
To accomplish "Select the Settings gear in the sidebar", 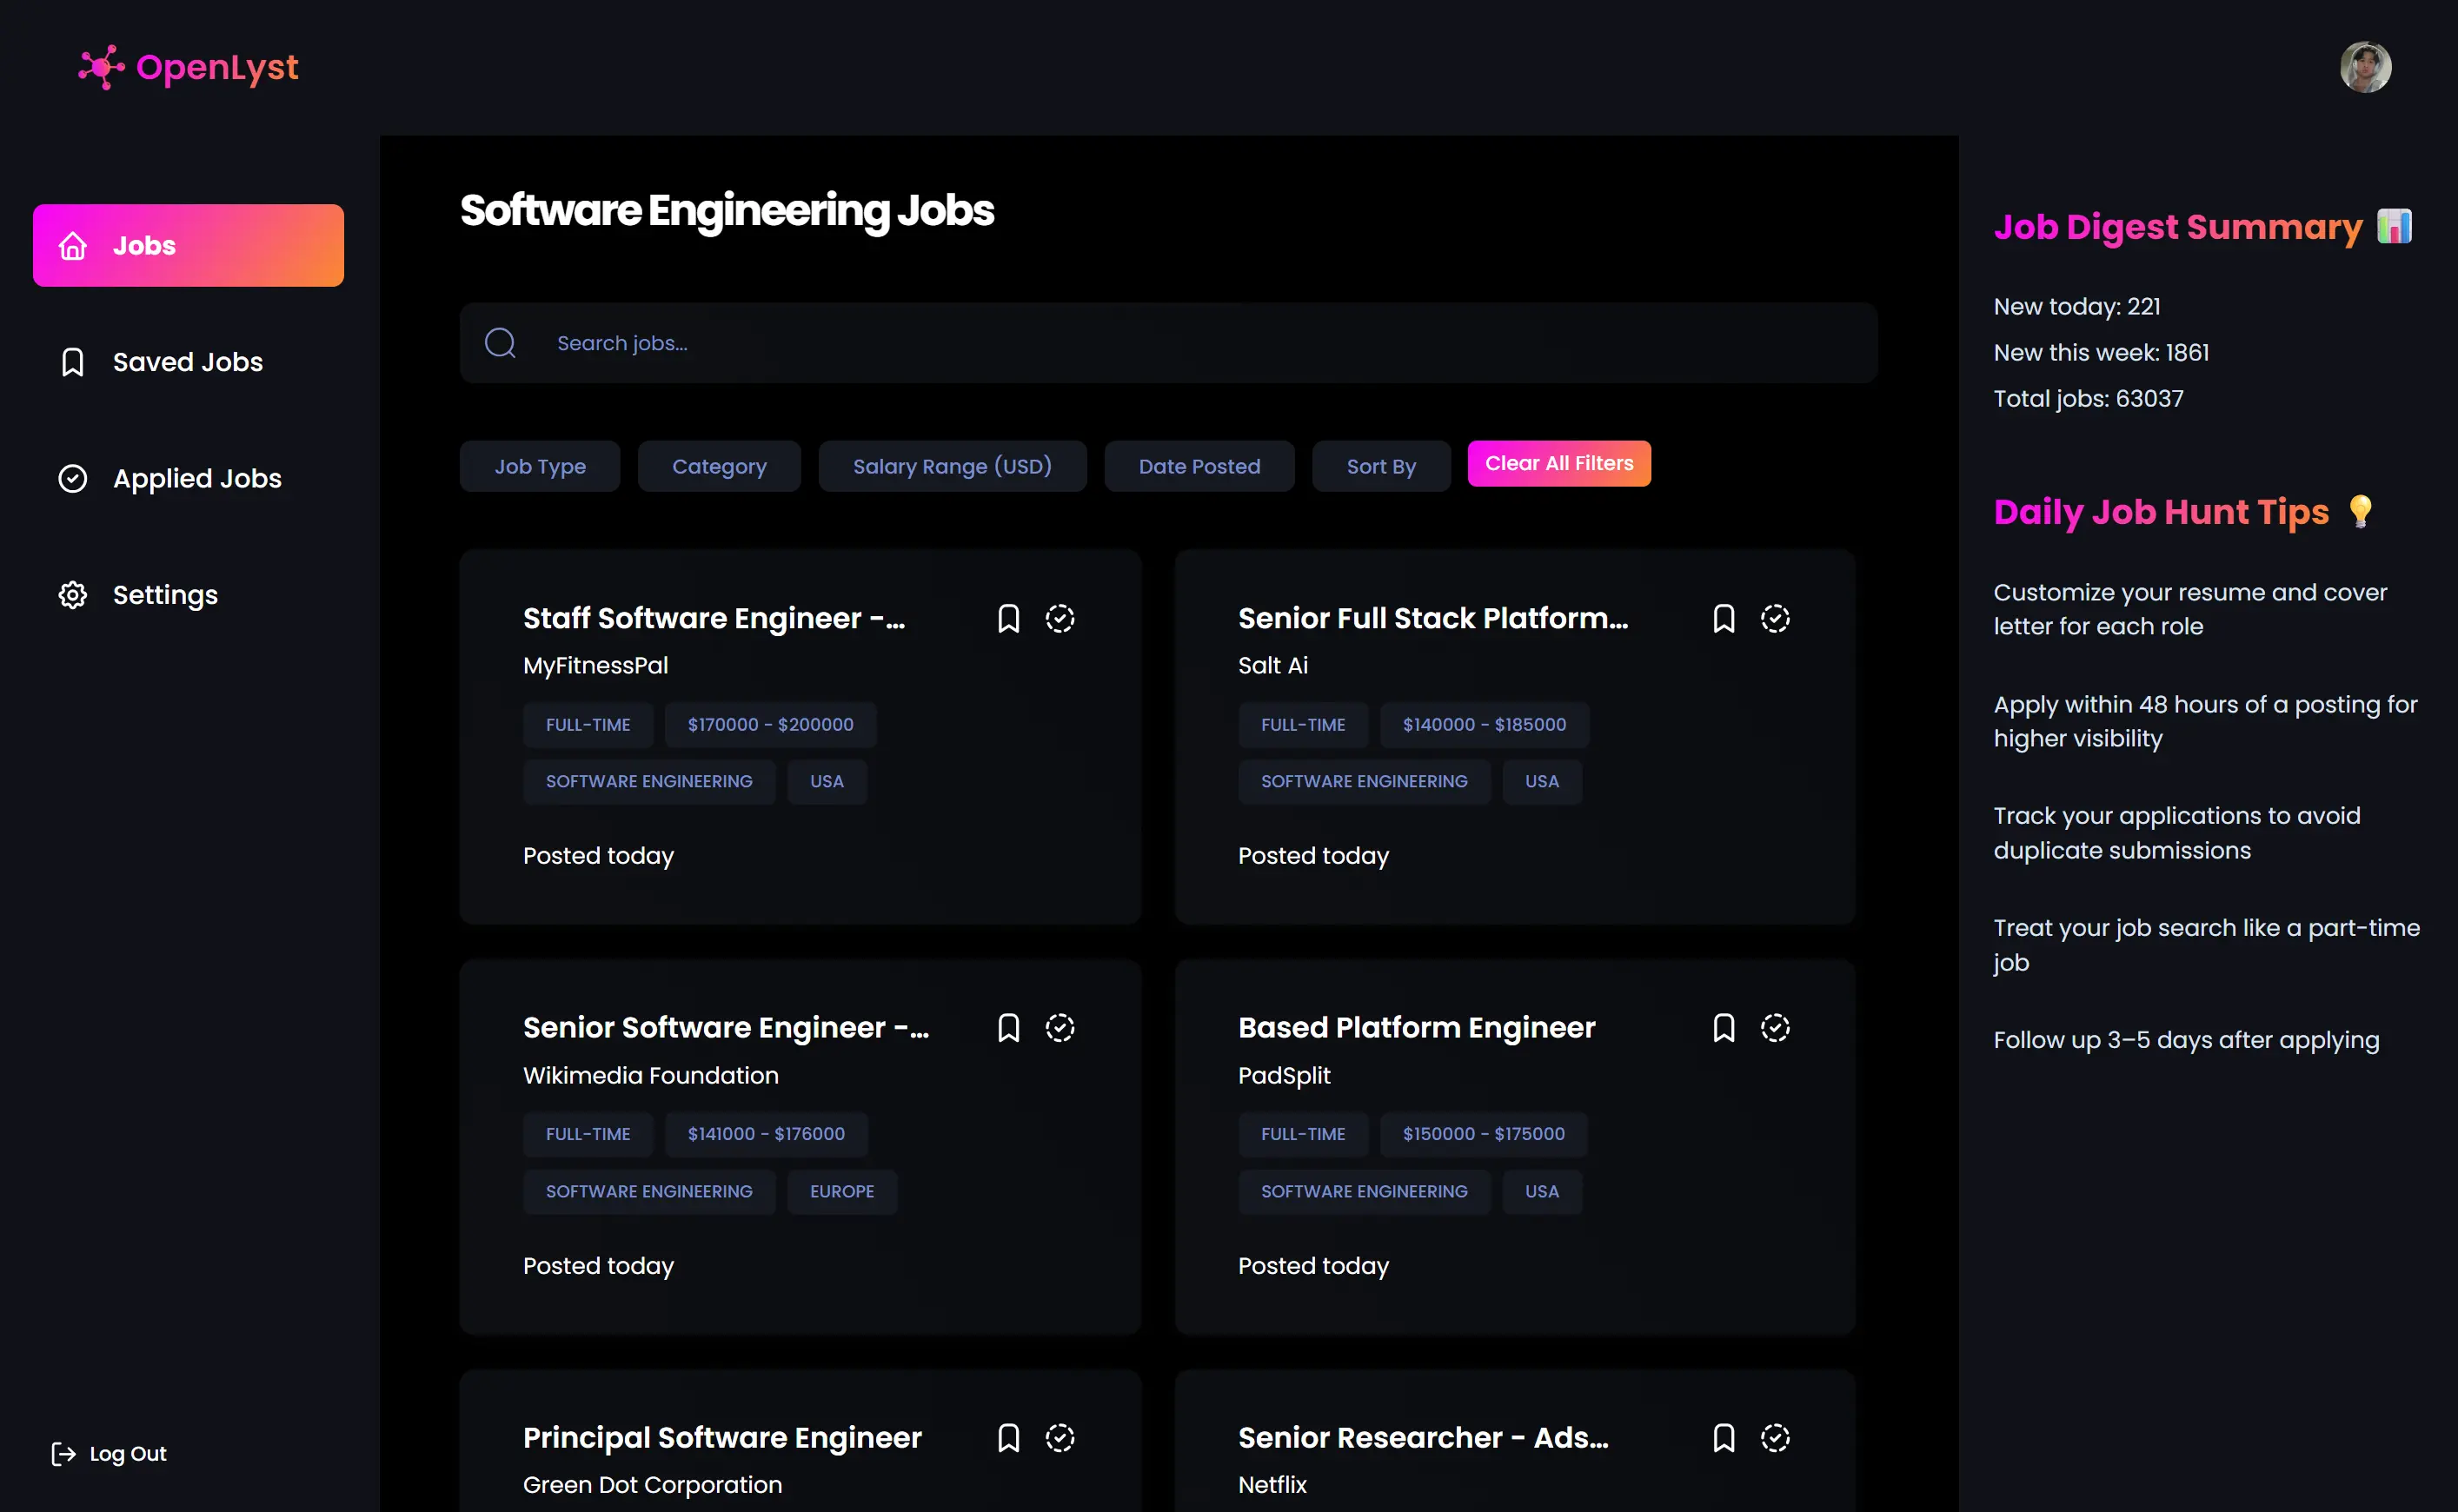I will pos(71,594).
